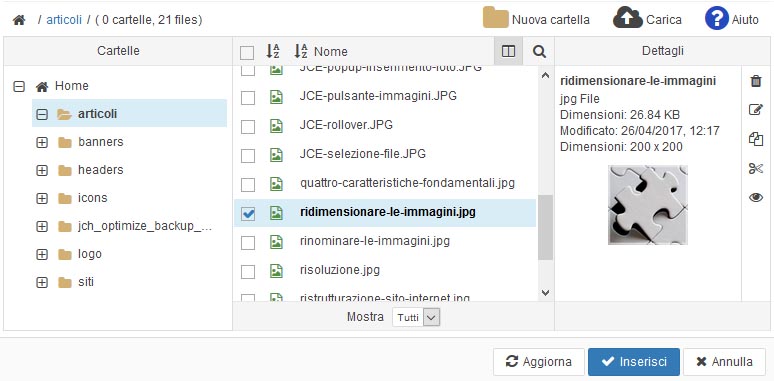Click the blue question mark help icon
This screenshot has height=381, width=774.
tap(717, 19)
